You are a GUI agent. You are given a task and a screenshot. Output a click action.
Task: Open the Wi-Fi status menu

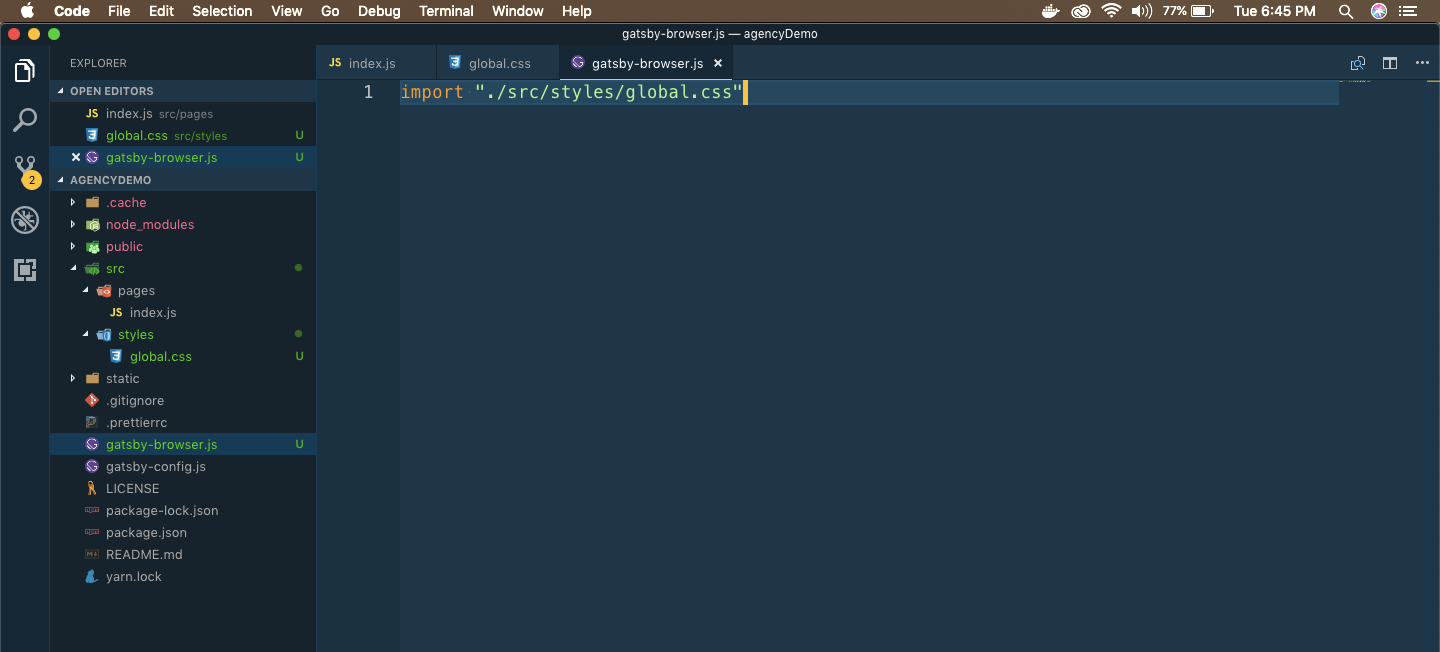1111,11
